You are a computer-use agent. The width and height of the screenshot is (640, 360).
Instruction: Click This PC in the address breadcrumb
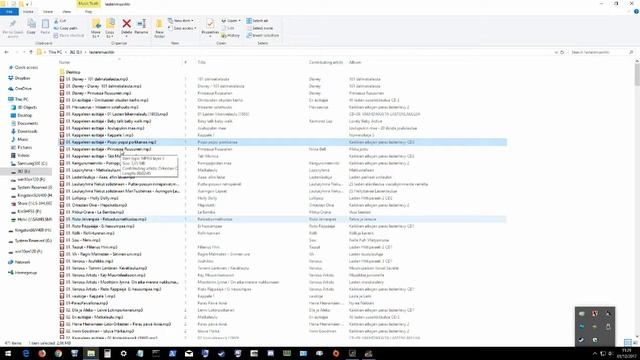[55, 52]
